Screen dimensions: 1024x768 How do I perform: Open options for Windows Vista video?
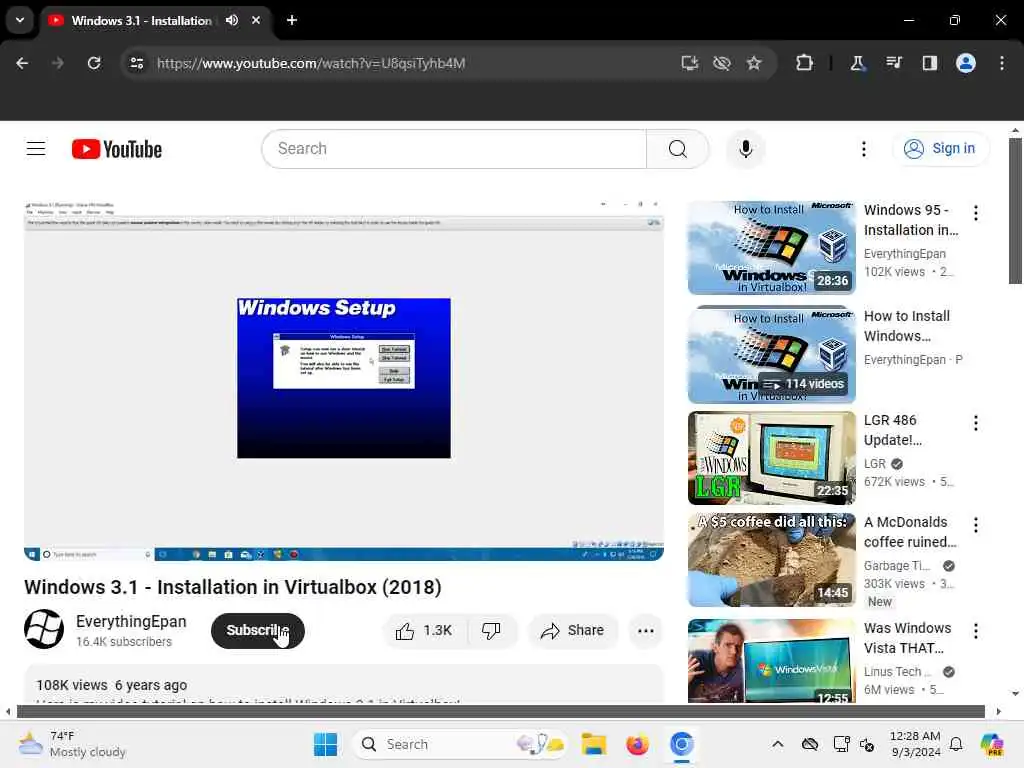976,631
